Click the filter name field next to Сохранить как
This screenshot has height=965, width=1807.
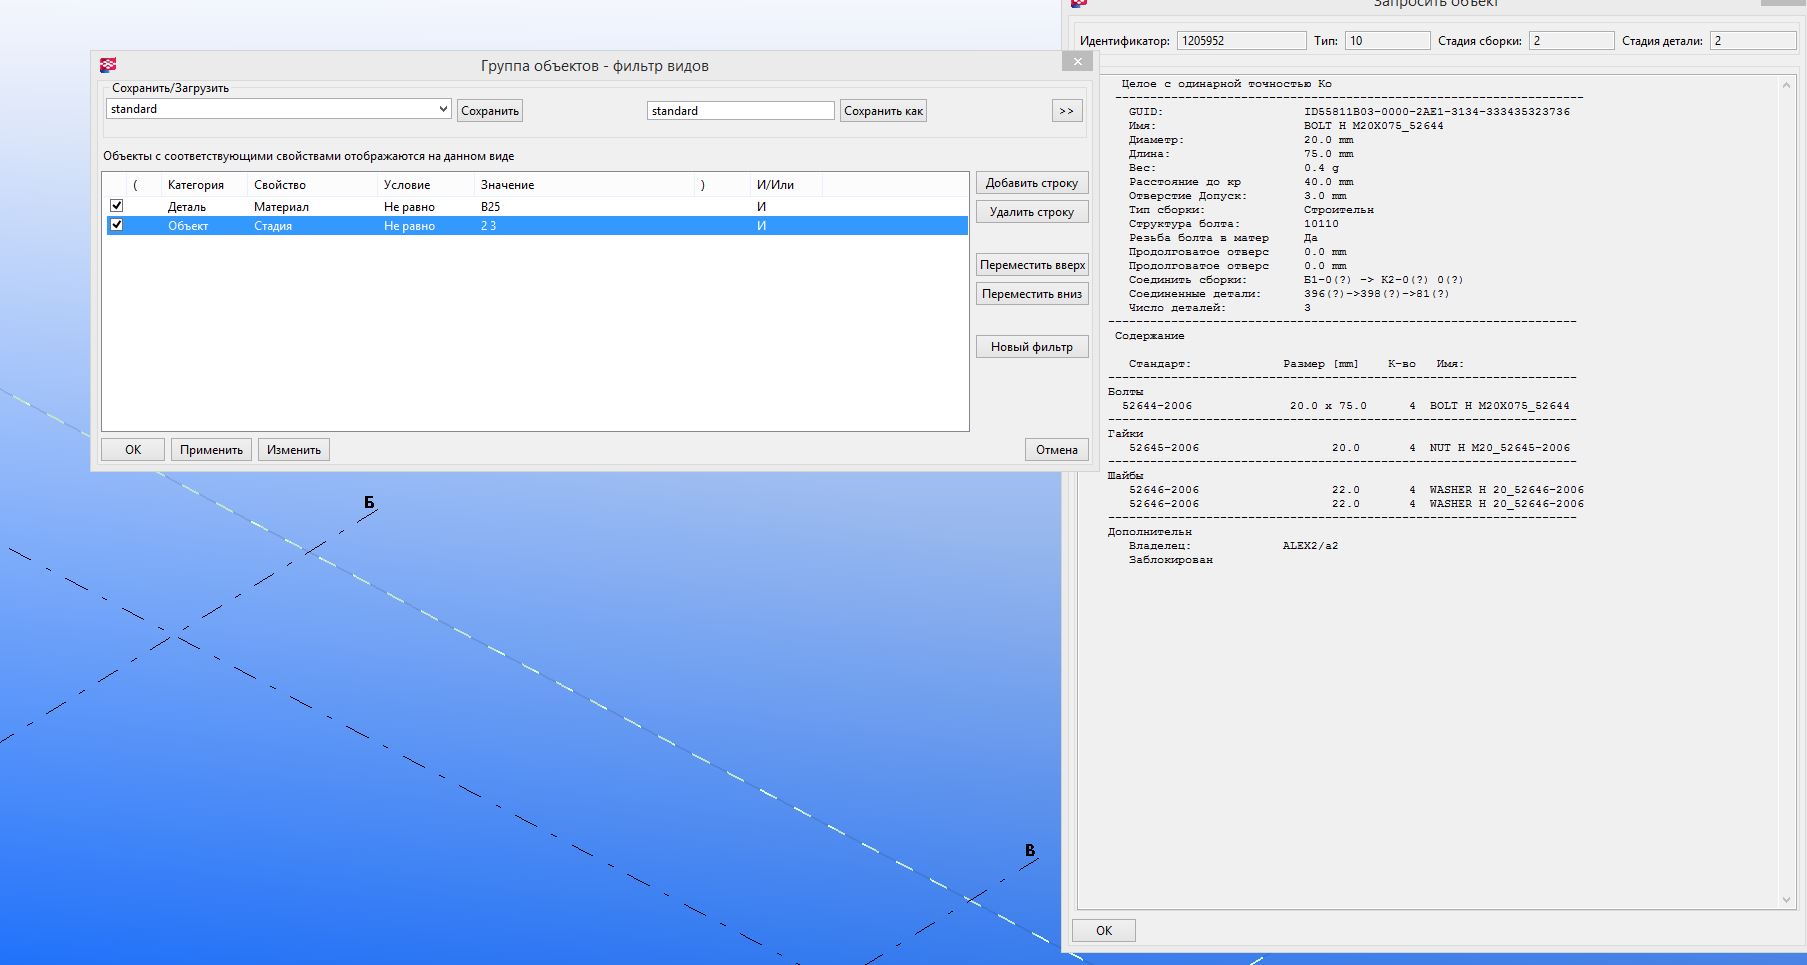740,111
